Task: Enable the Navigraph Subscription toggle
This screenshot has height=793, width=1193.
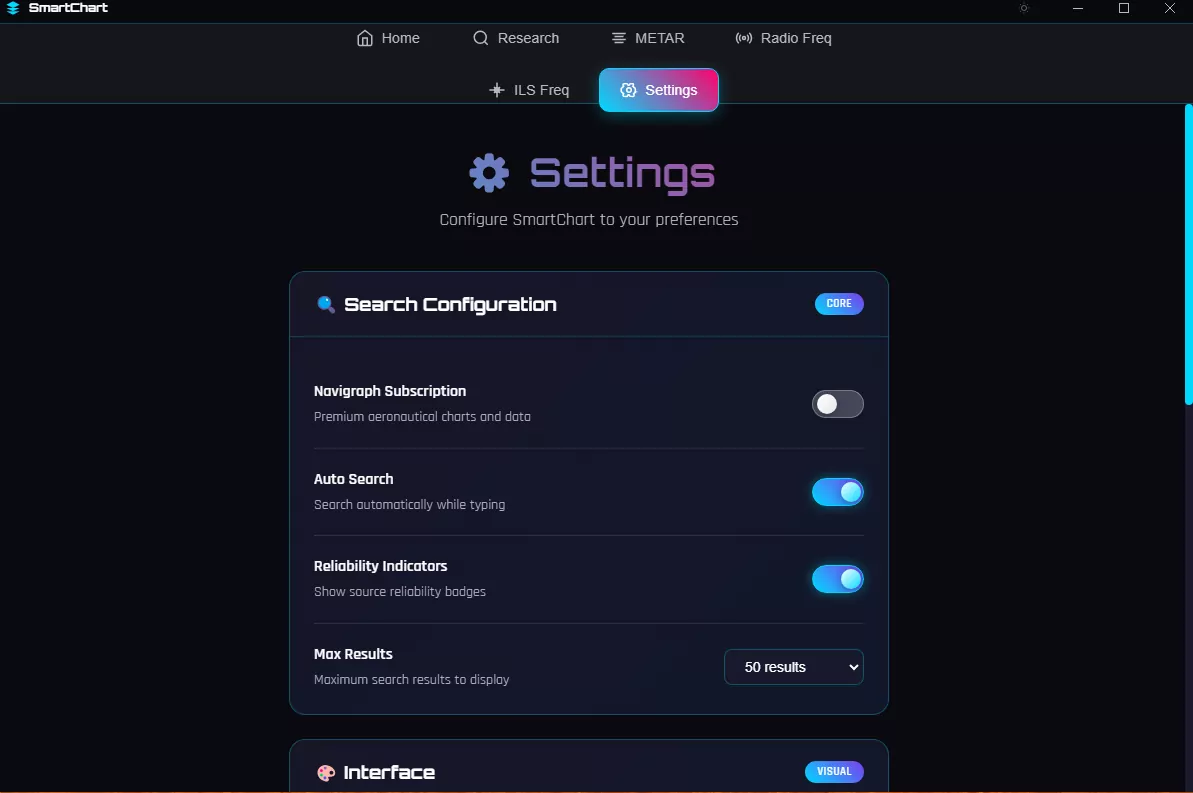Action: 837,404
